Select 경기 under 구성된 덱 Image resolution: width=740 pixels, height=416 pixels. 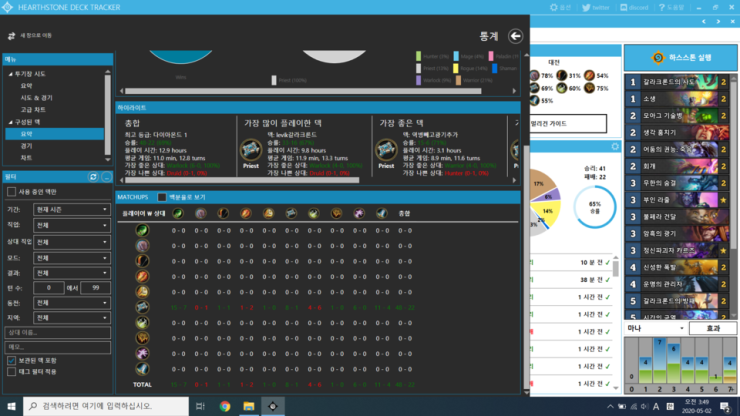tap(26, 146)
